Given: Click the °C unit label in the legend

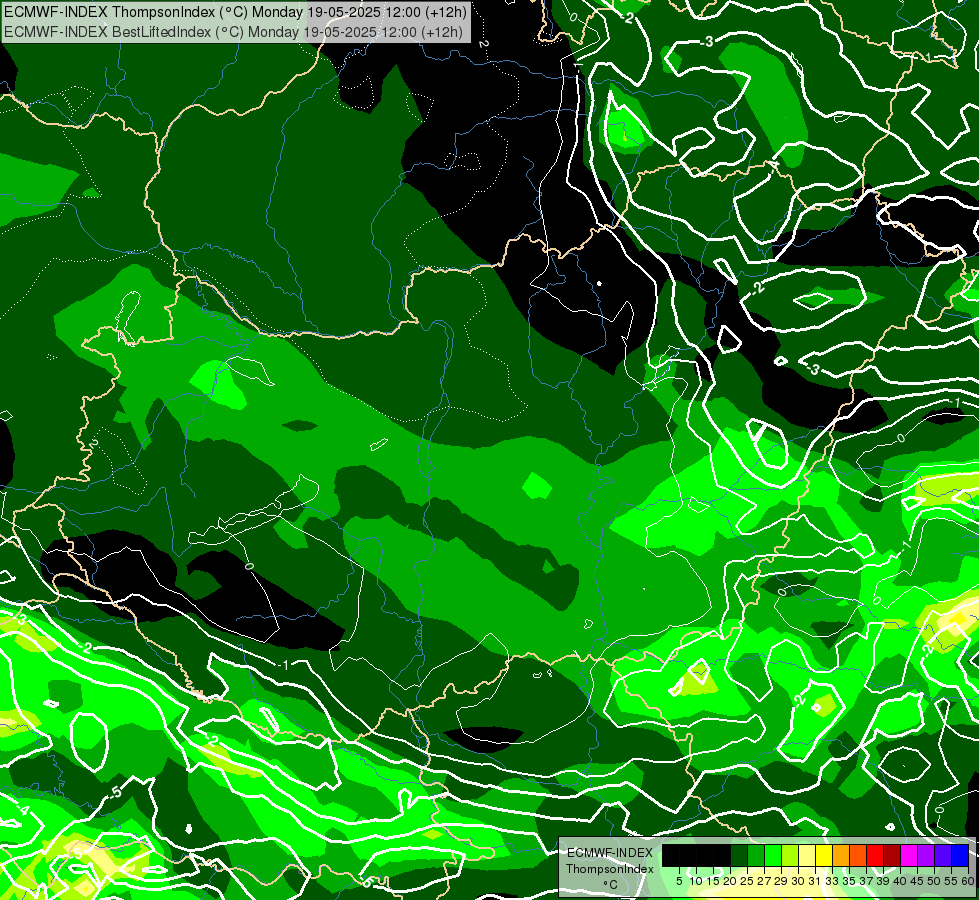Looking at the screenshot, I should (610, 885).
